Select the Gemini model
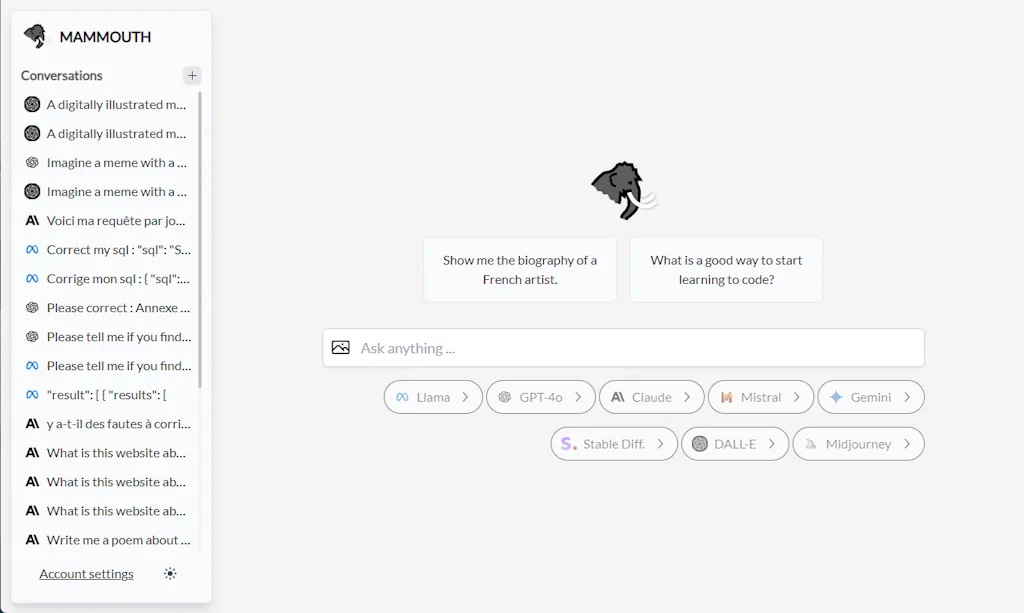This screenshot has height=613, width=1024. (864, 397)
